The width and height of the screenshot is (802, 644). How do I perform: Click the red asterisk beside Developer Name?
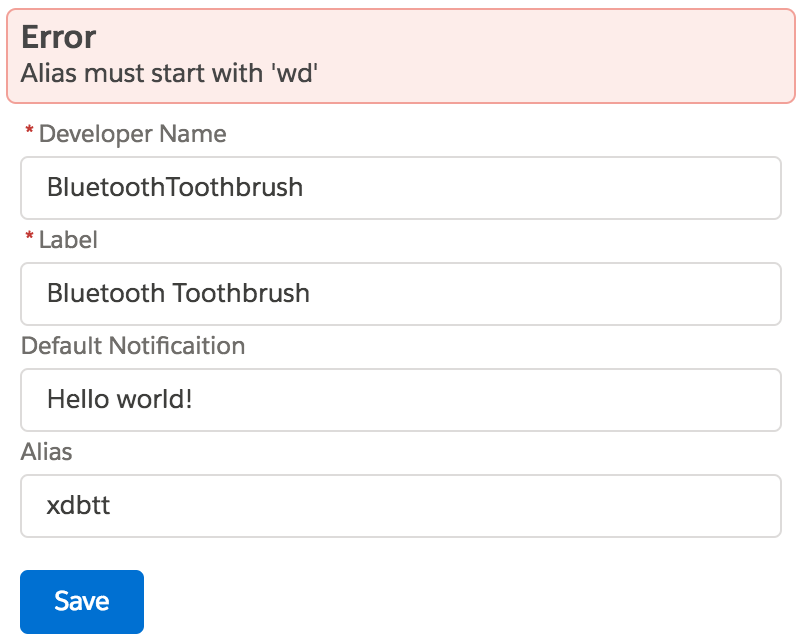tap(29, 133)
